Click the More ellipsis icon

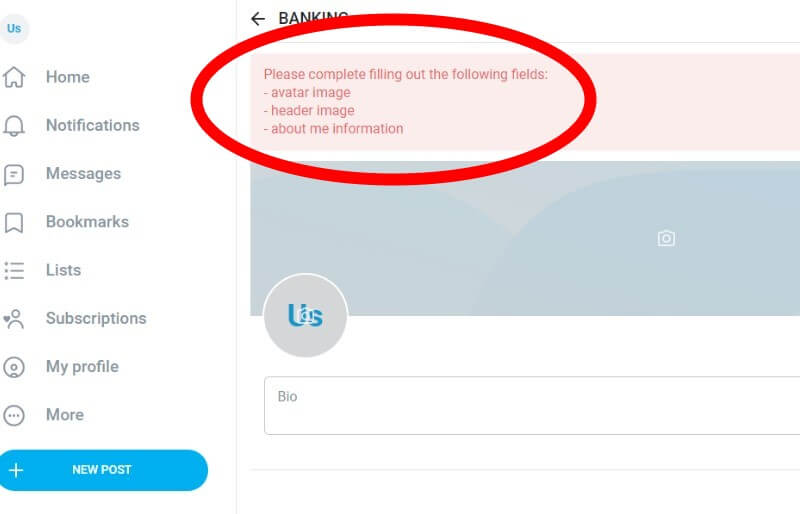14,415
